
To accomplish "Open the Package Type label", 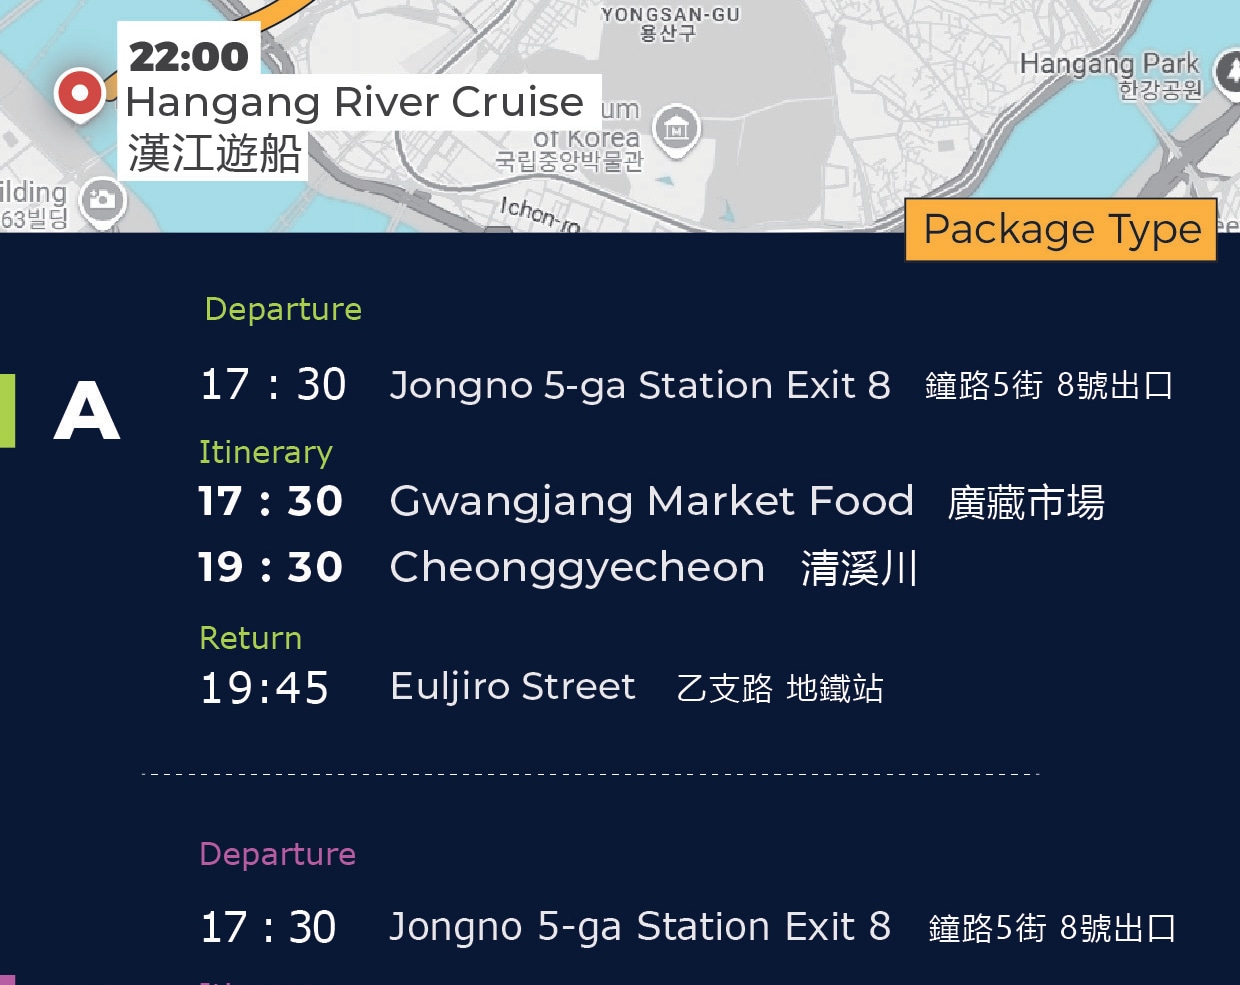I will click(x=1061, y=230).
